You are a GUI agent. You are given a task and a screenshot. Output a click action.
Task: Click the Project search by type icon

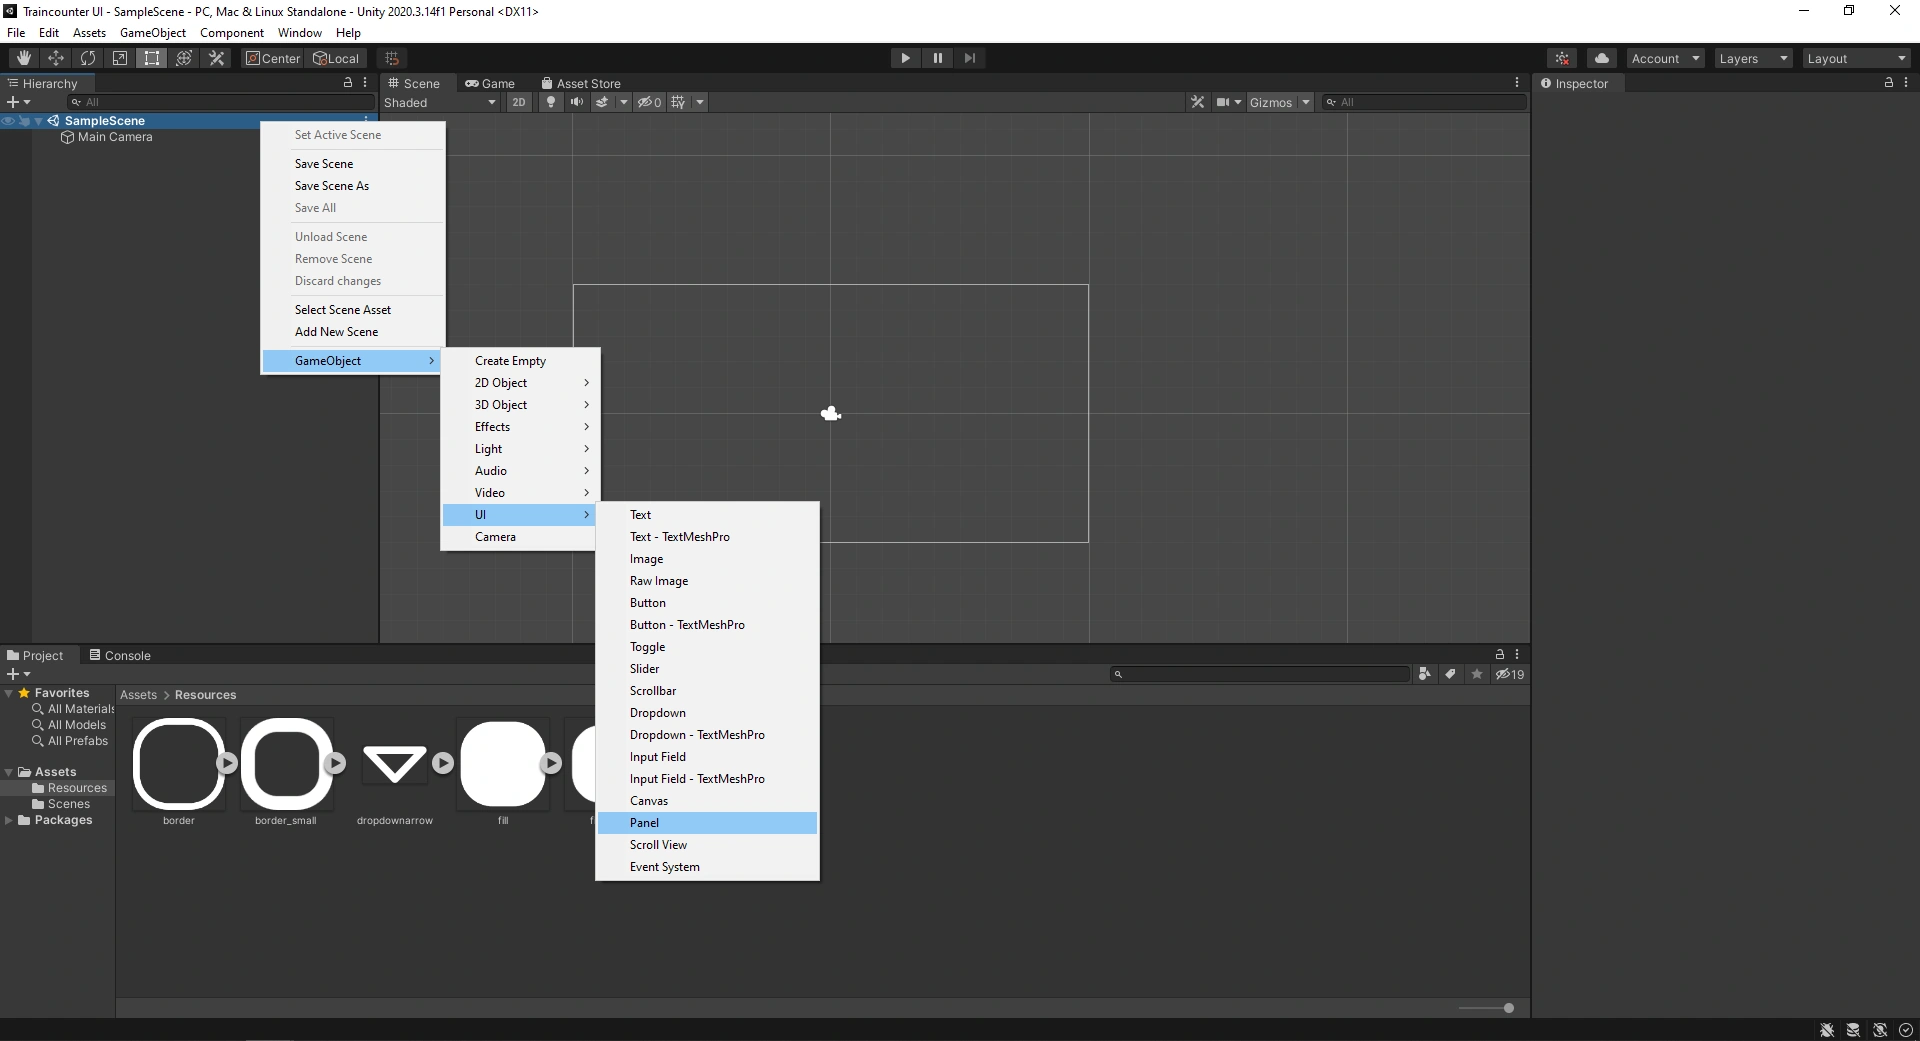pos(1424,674)
